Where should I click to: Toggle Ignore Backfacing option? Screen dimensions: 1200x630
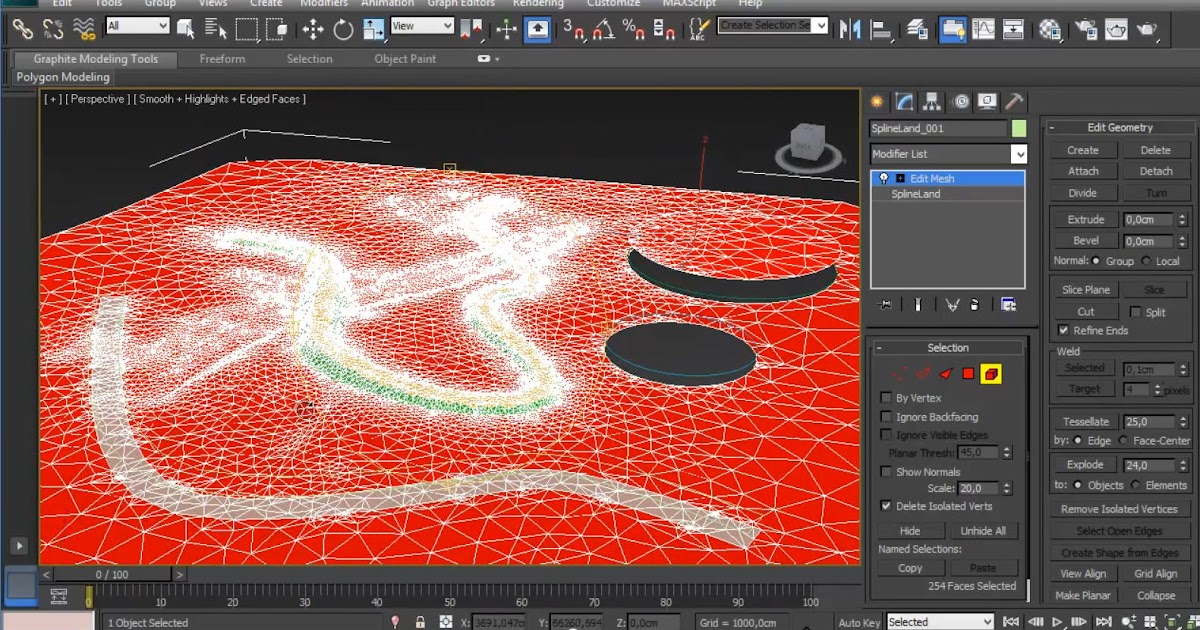(886, 417)
